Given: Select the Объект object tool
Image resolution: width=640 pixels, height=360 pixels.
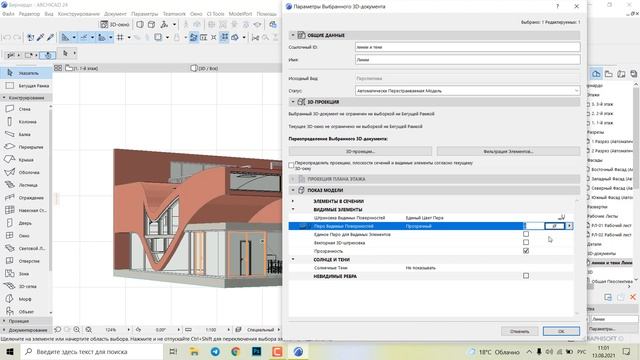Looking at the screenshot, I should pos(24,311).
